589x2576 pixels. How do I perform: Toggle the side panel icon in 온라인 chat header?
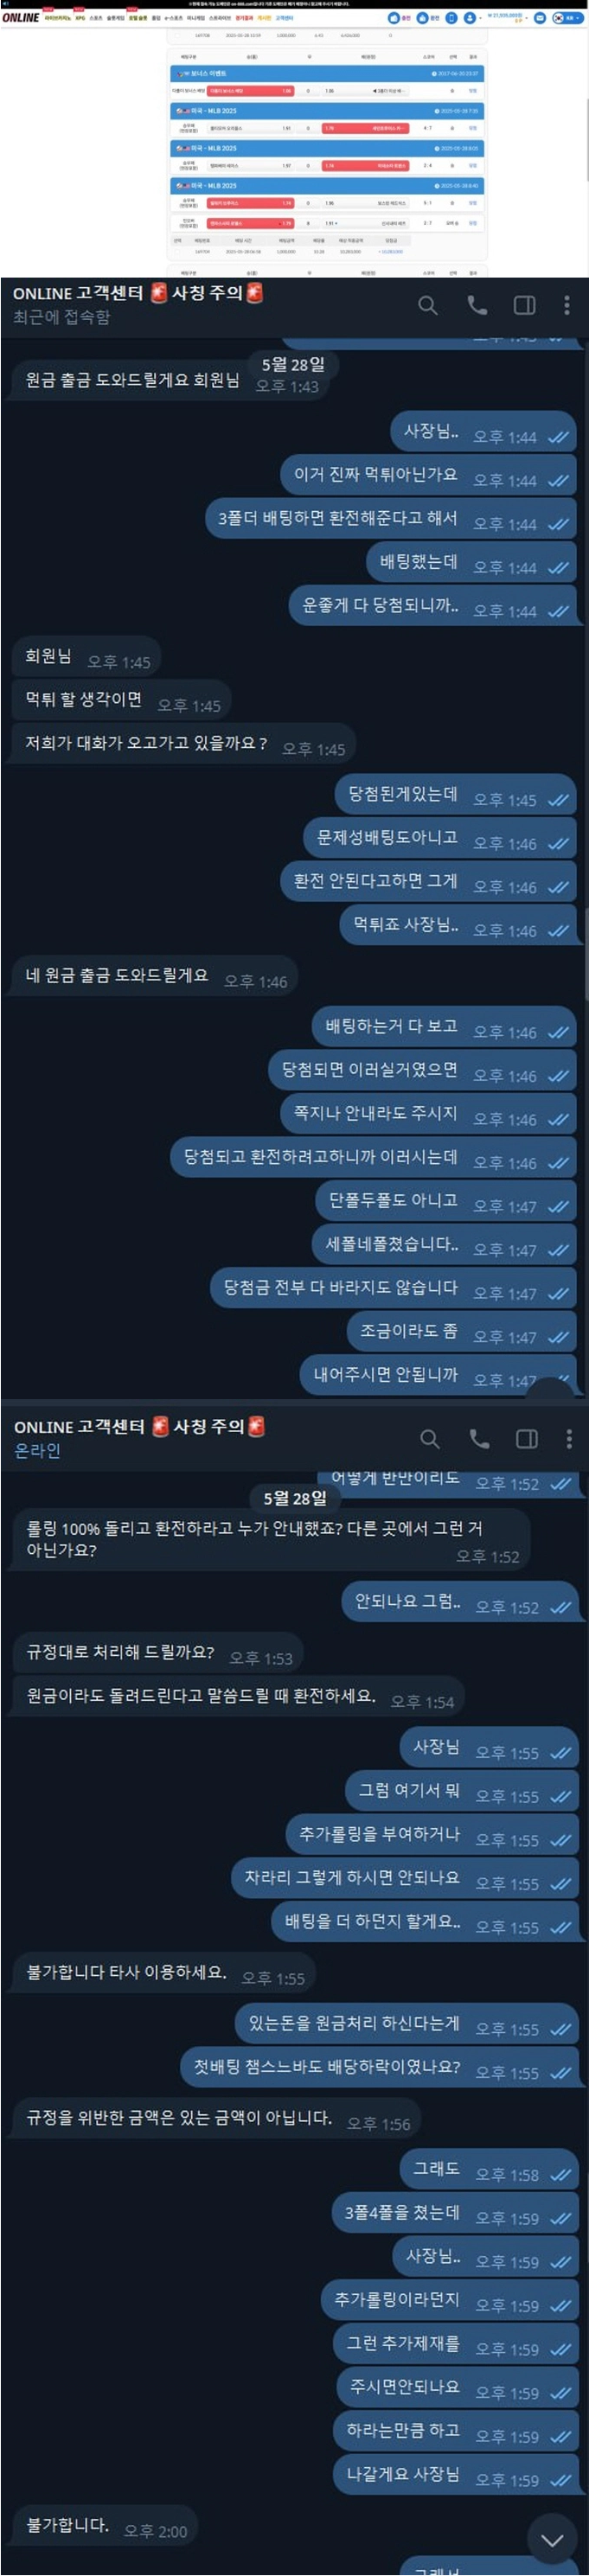click(x=527, y=1439)
